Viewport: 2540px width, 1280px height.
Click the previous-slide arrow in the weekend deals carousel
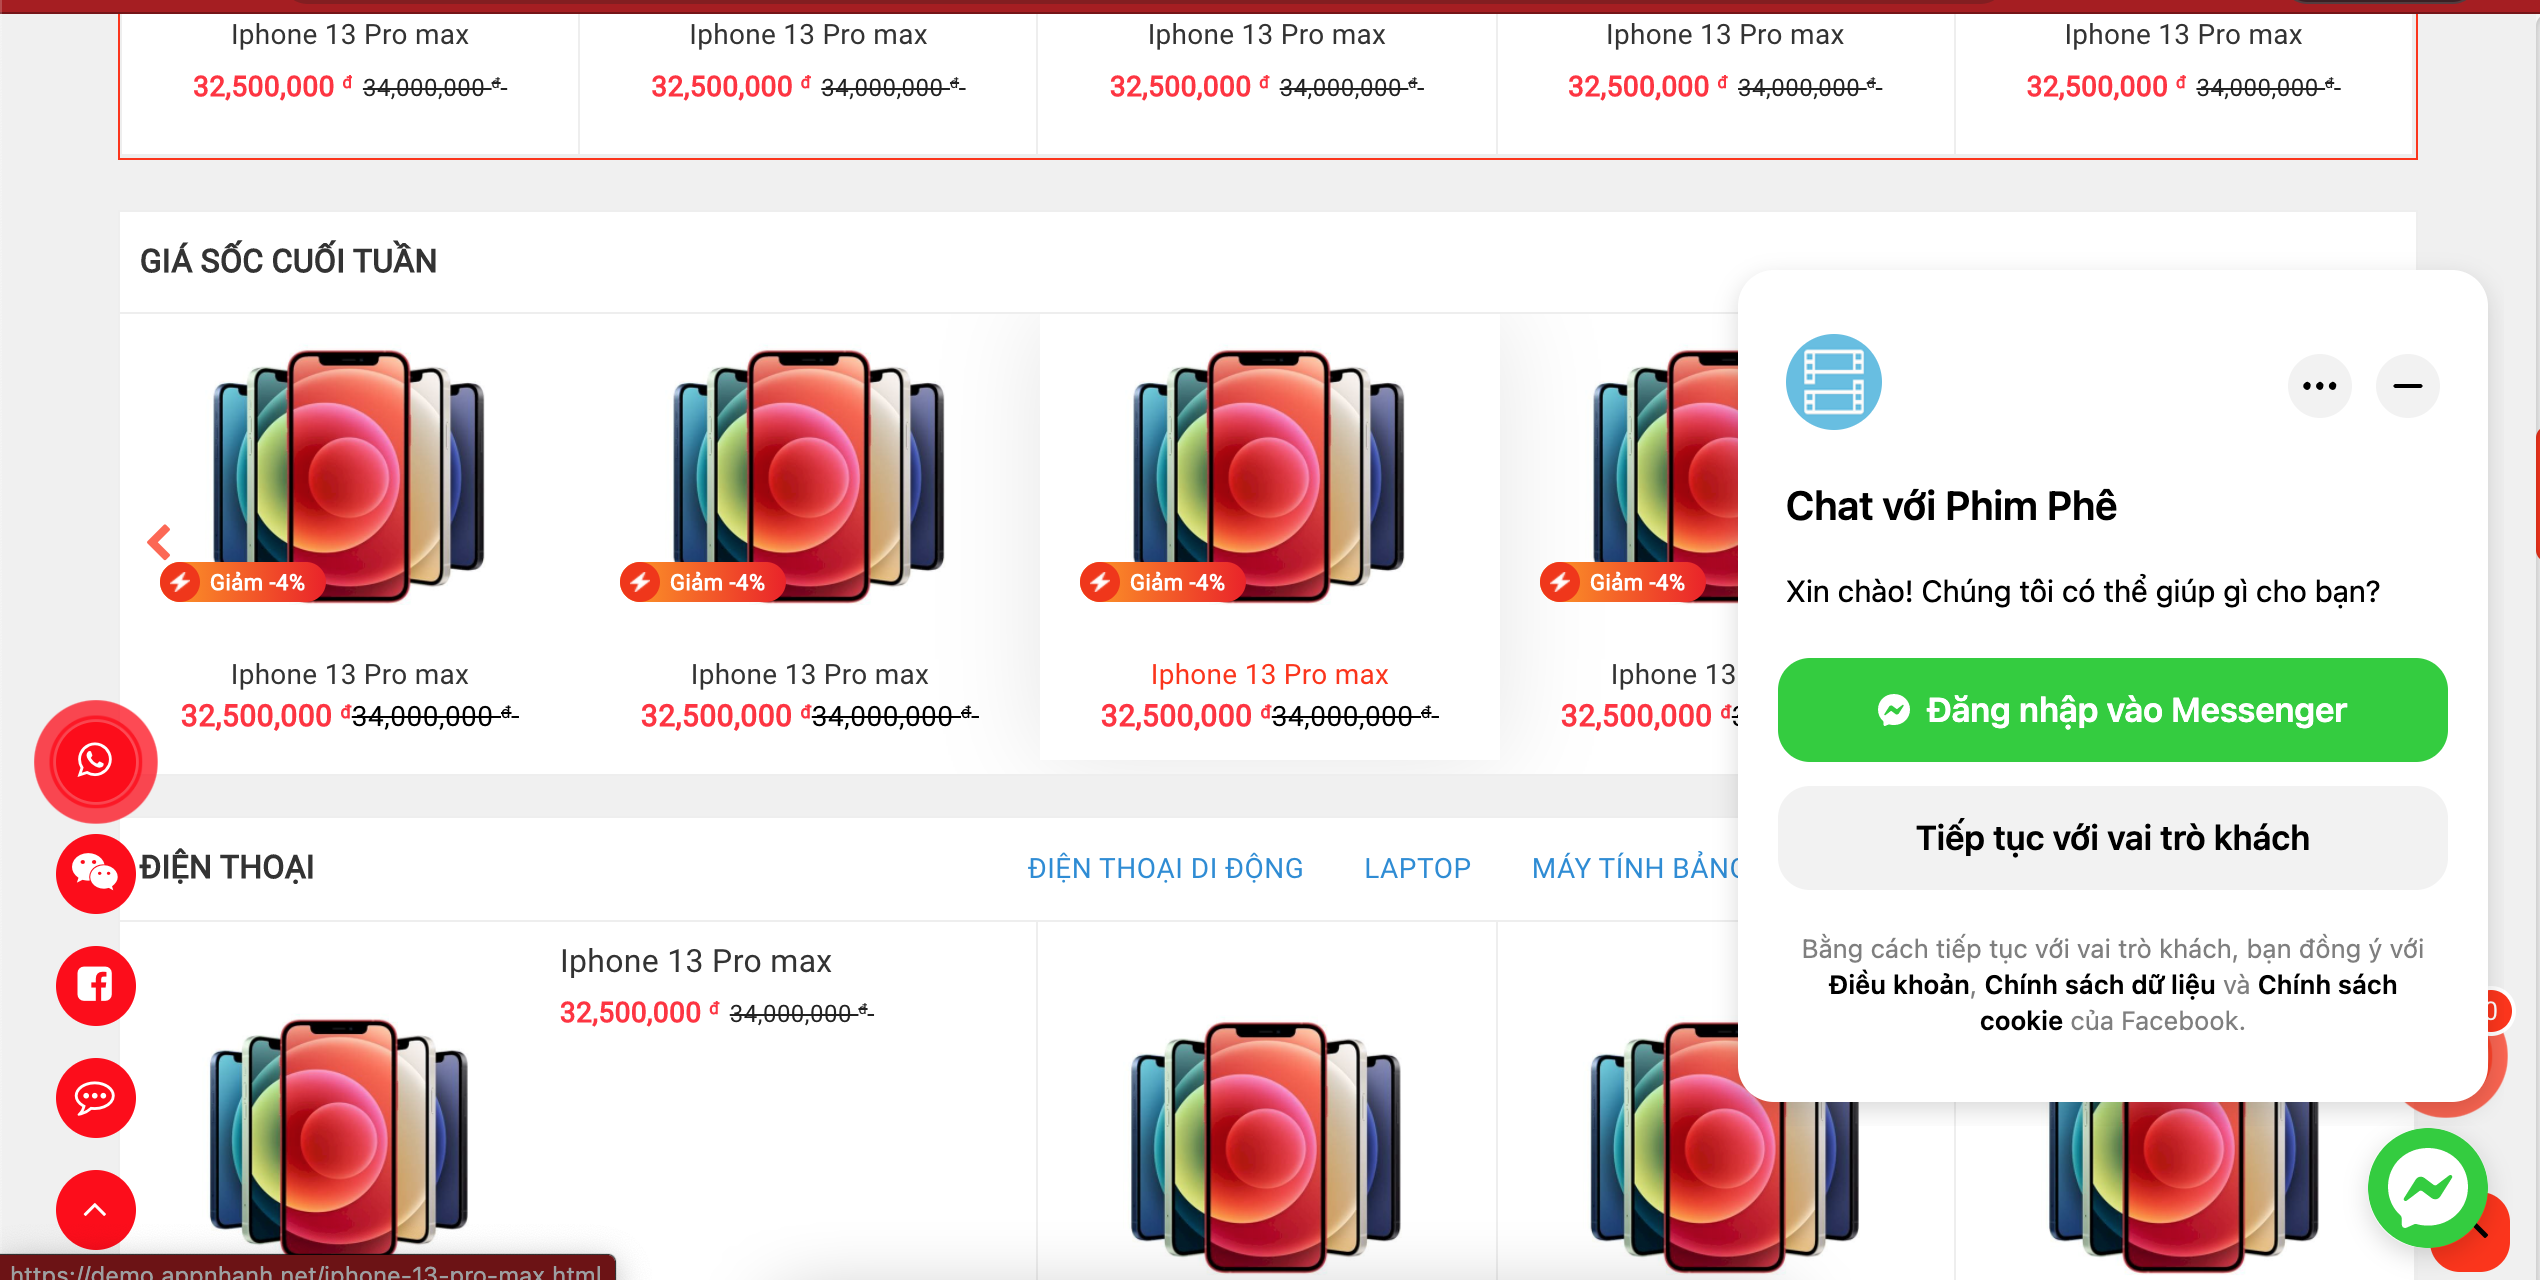point(159,542)
